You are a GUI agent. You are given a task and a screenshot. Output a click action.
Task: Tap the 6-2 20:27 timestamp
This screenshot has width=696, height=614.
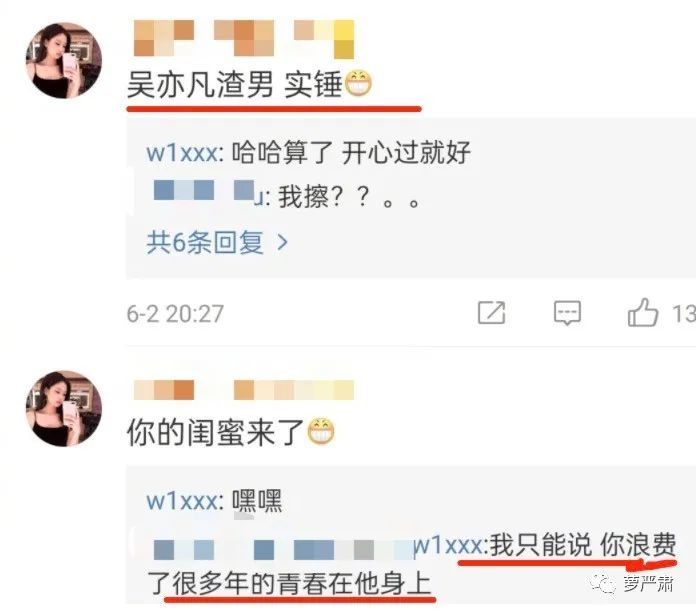[x=175, y=313]
